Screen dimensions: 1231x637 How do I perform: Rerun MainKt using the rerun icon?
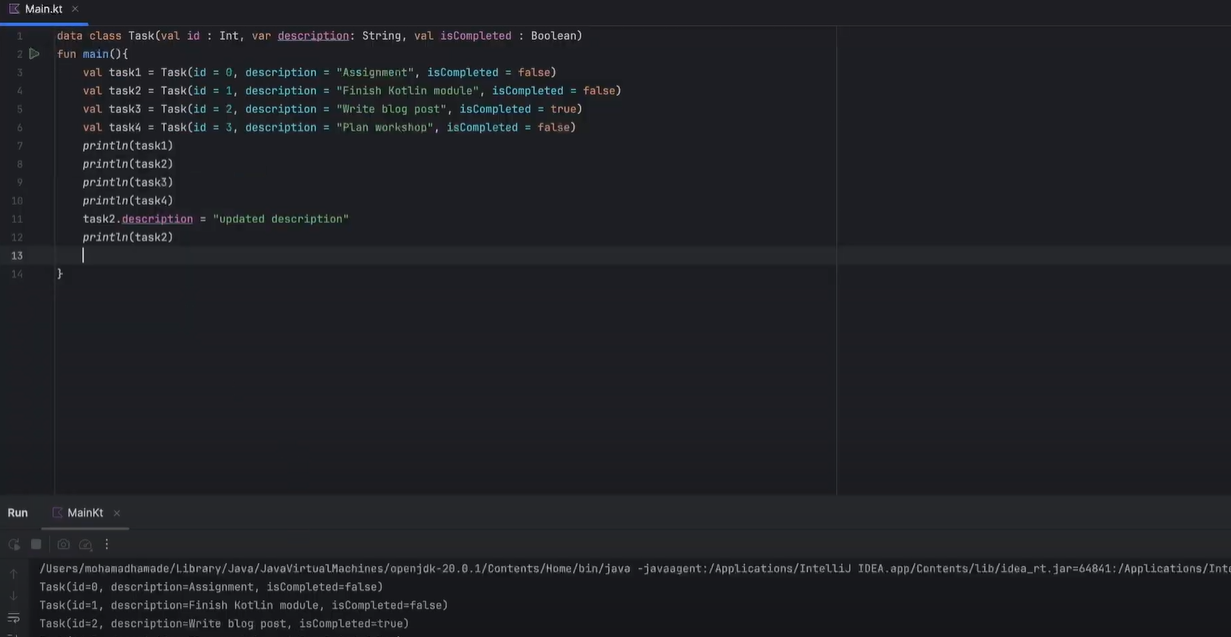tap(14, 544)
